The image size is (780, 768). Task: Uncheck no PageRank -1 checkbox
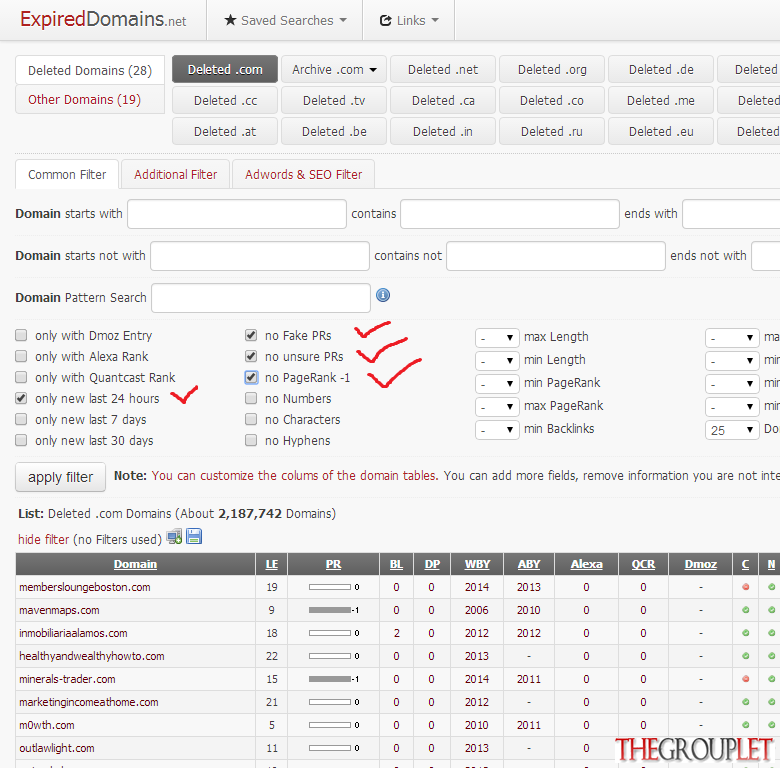[x=251, y=377]
